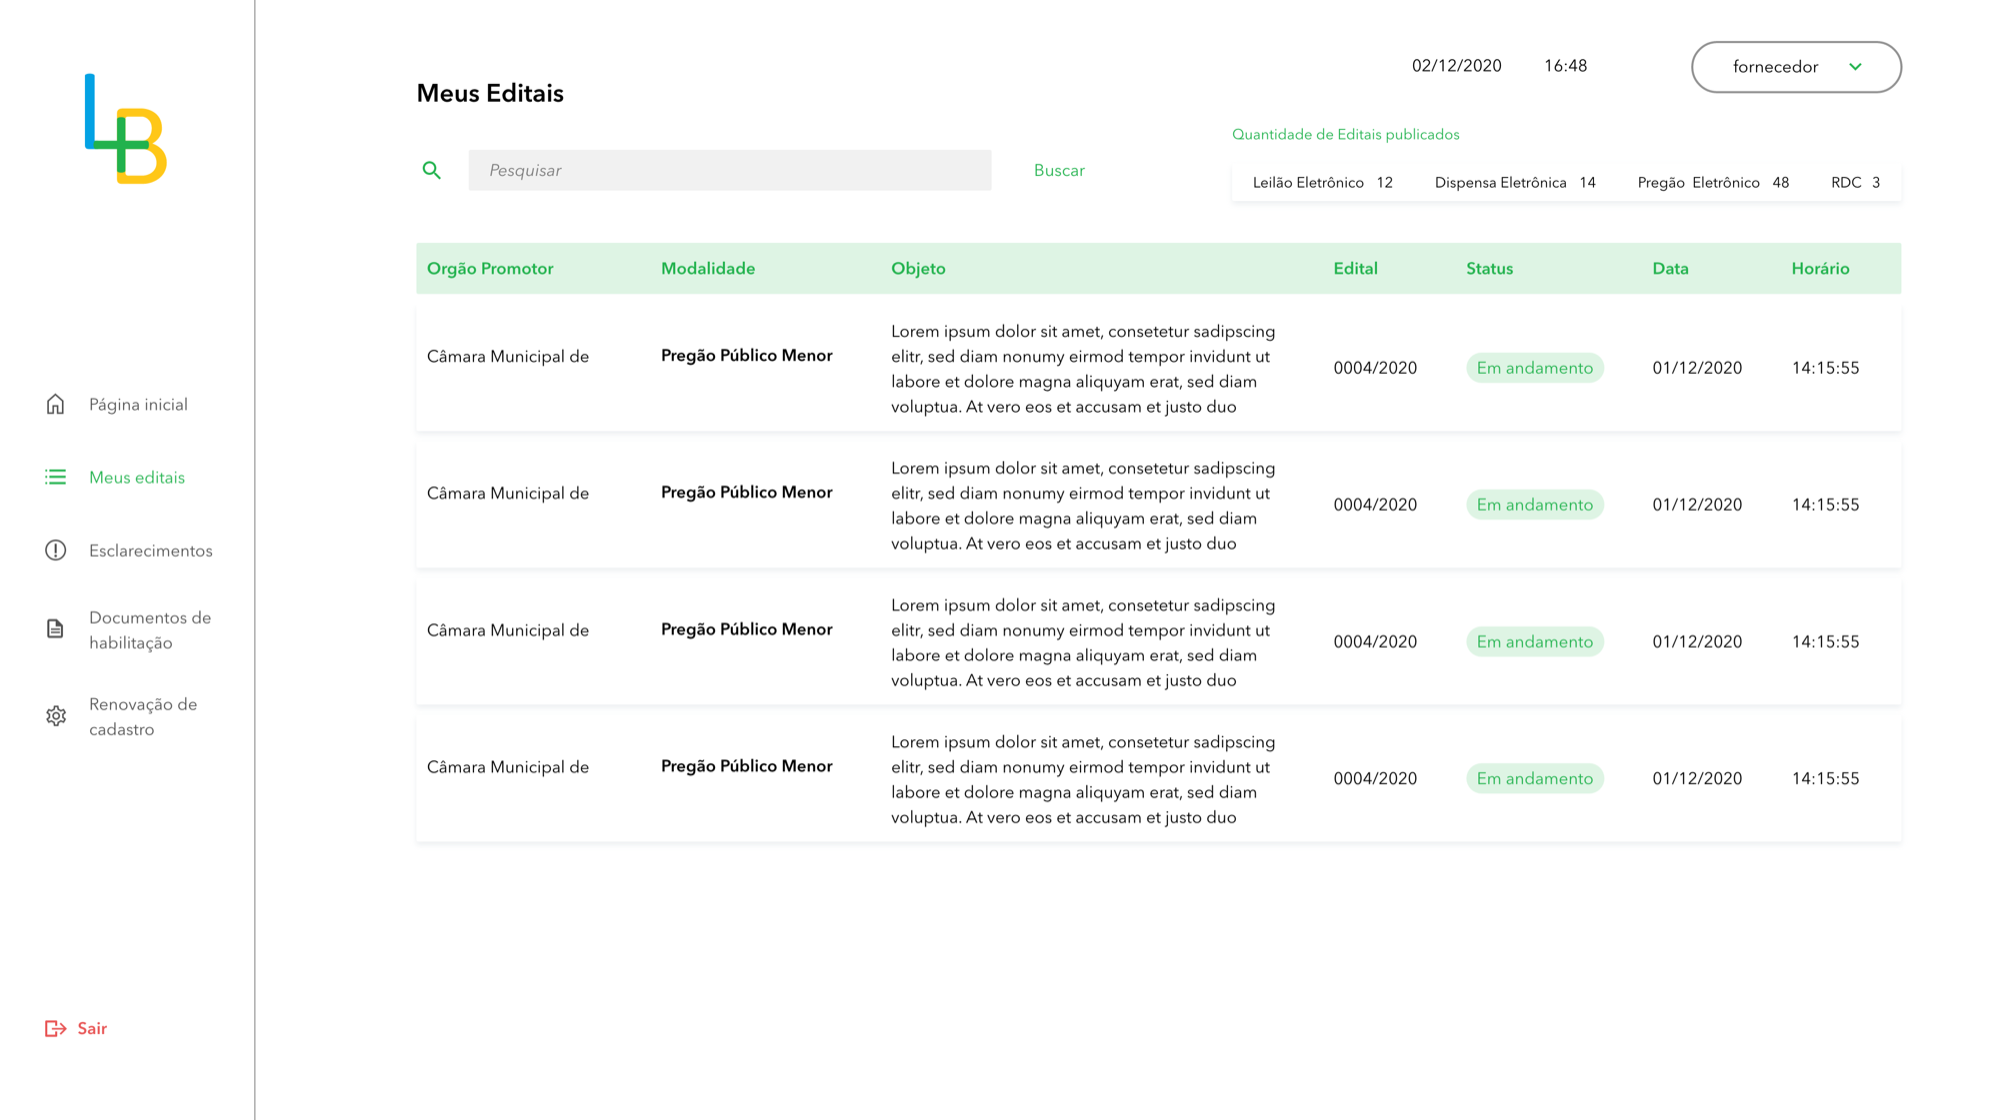Click the Em andamento badge in fourth row

pos(1535,779)
